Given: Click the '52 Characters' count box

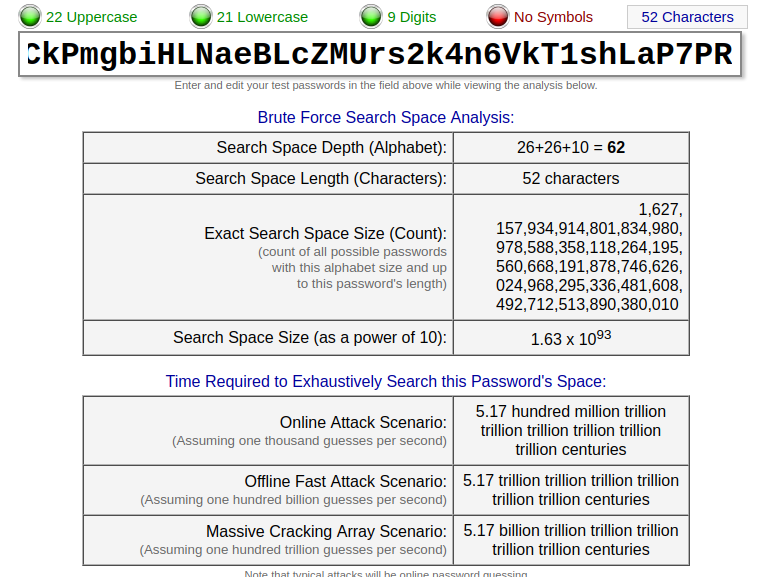Looking at the screenshot, I should (687, 17).
